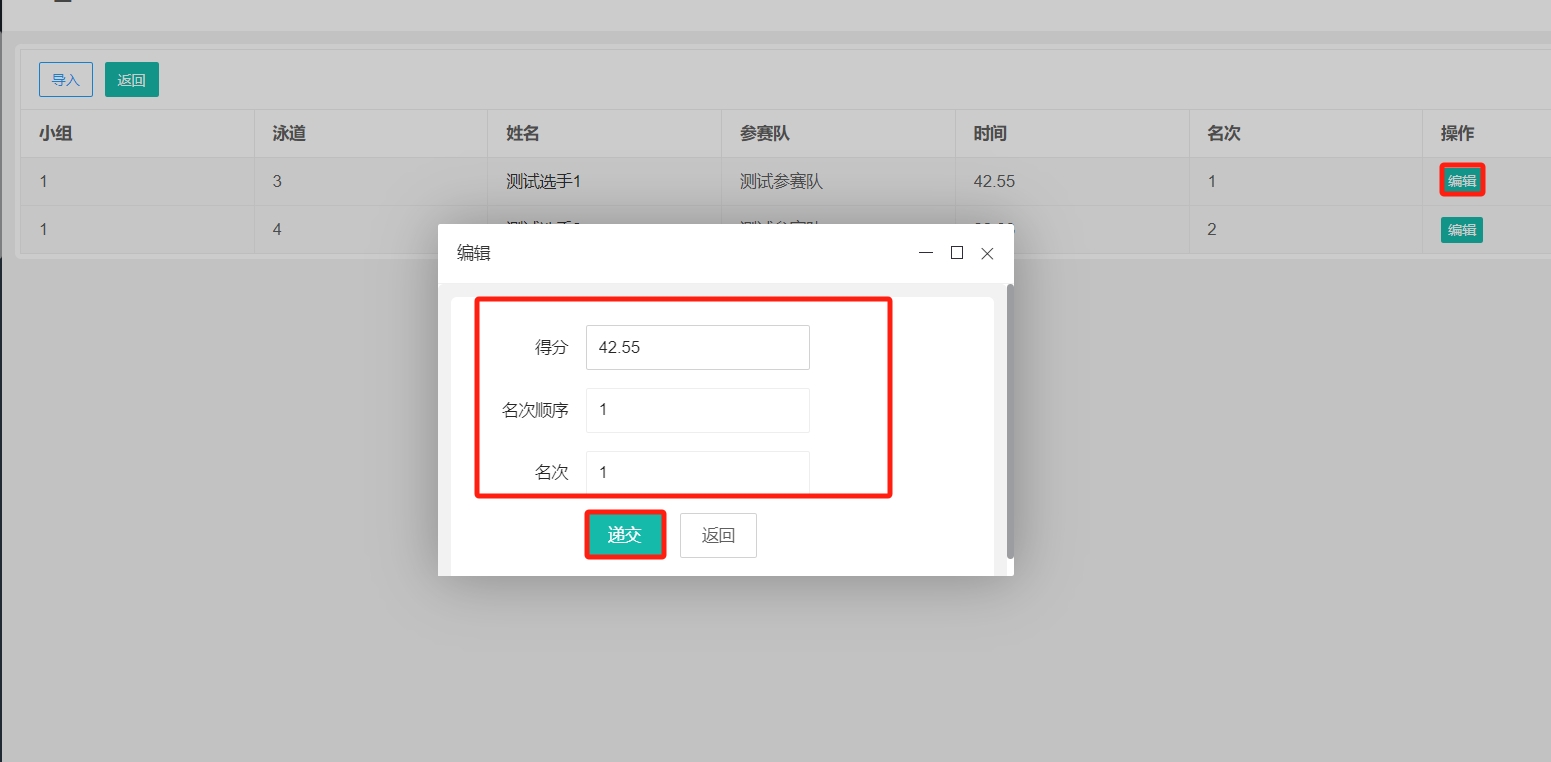Open 编辑 for the lane 4 row

pyautogui.click(x=1461, y=230)
